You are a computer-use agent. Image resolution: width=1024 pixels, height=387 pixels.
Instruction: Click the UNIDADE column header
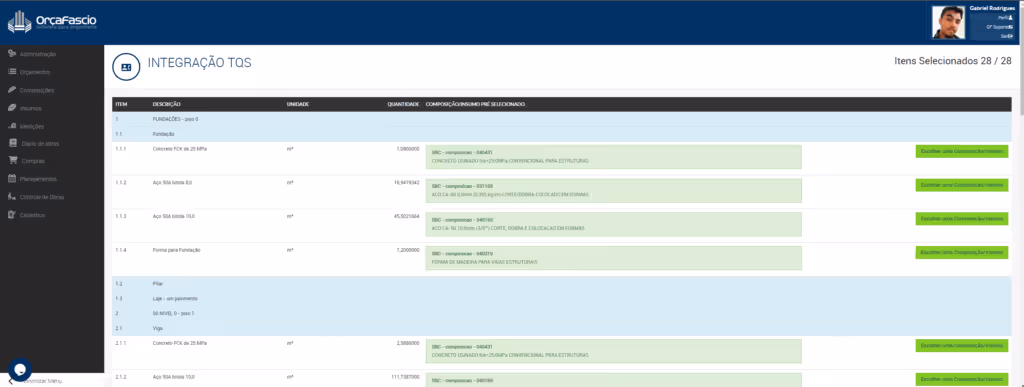click(x=298, y=104)
